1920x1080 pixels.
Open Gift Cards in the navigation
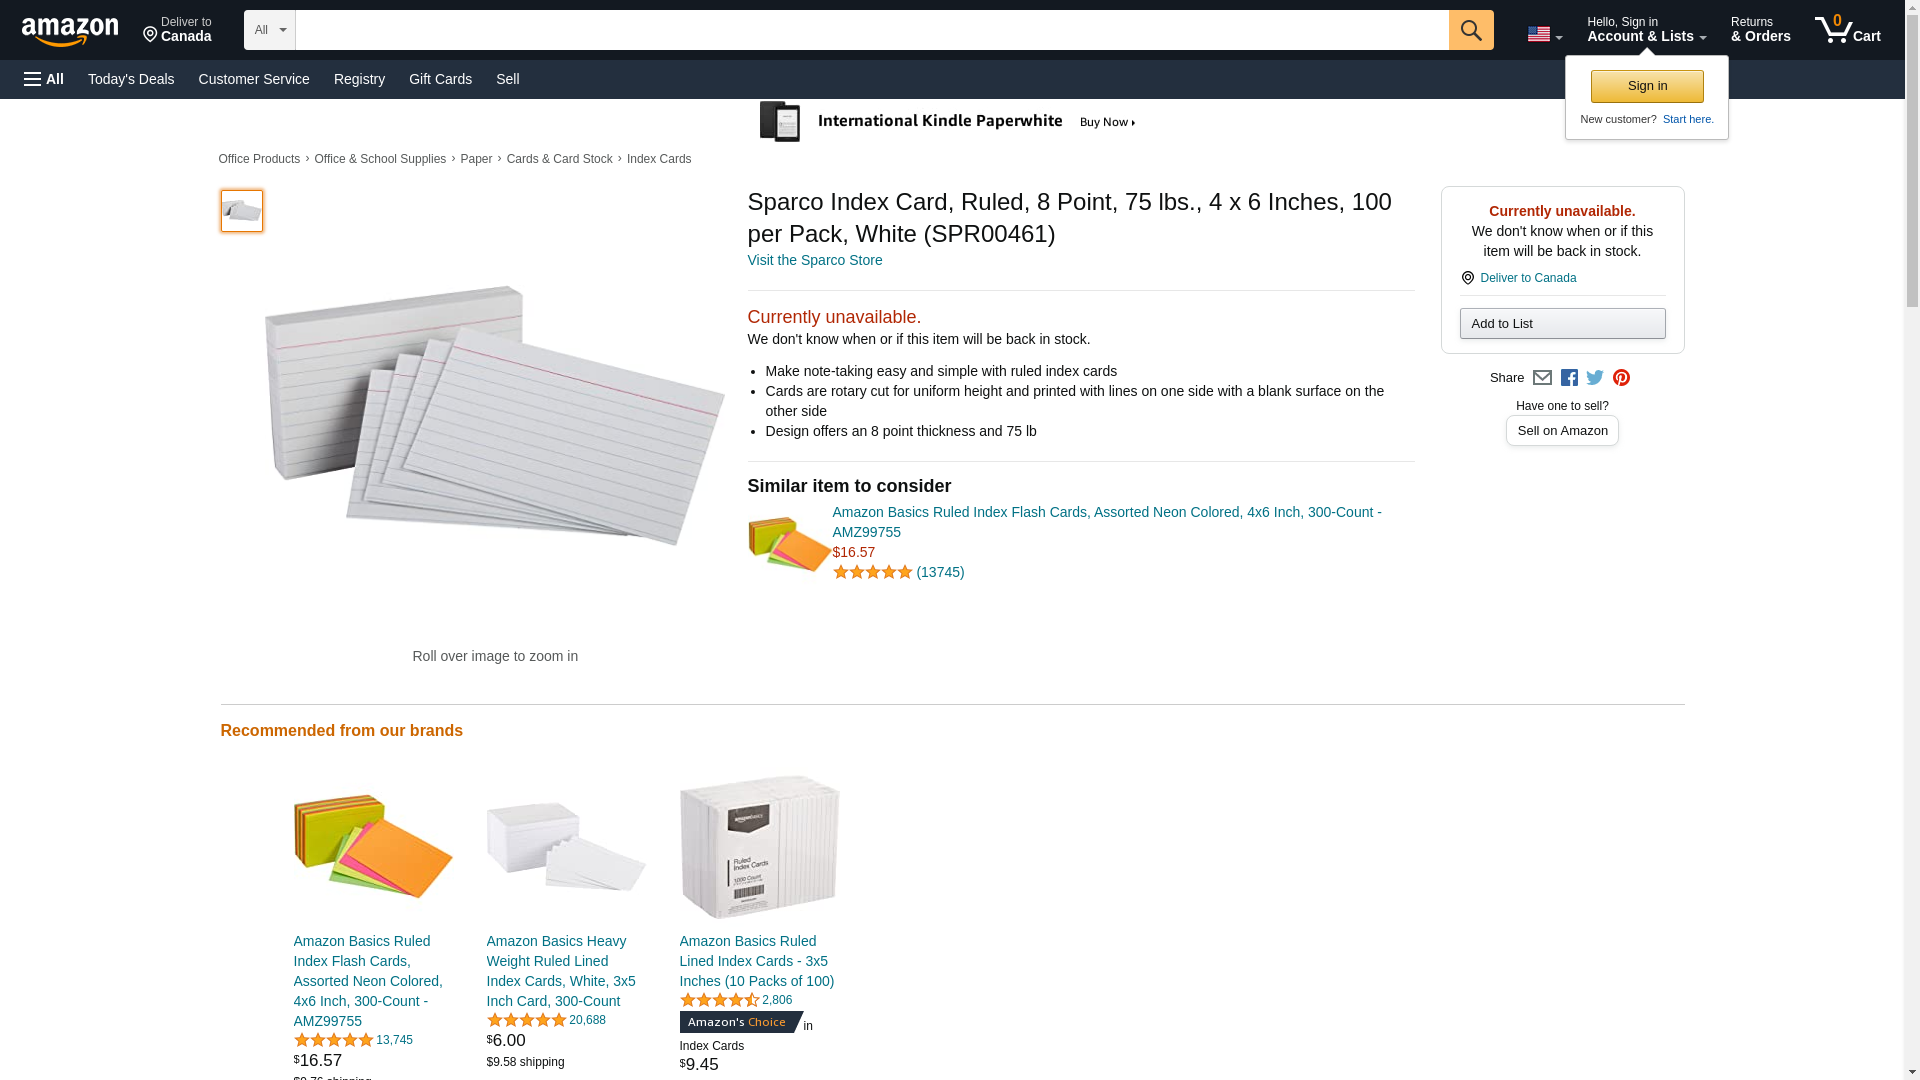pos(440,79)
